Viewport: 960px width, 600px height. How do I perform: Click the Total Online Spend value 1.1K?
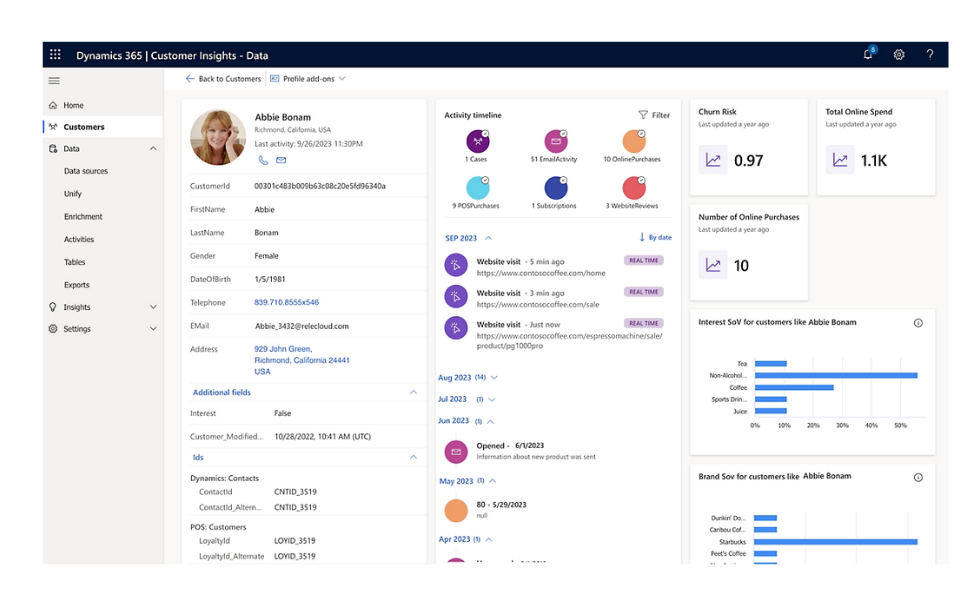(874, 161)
